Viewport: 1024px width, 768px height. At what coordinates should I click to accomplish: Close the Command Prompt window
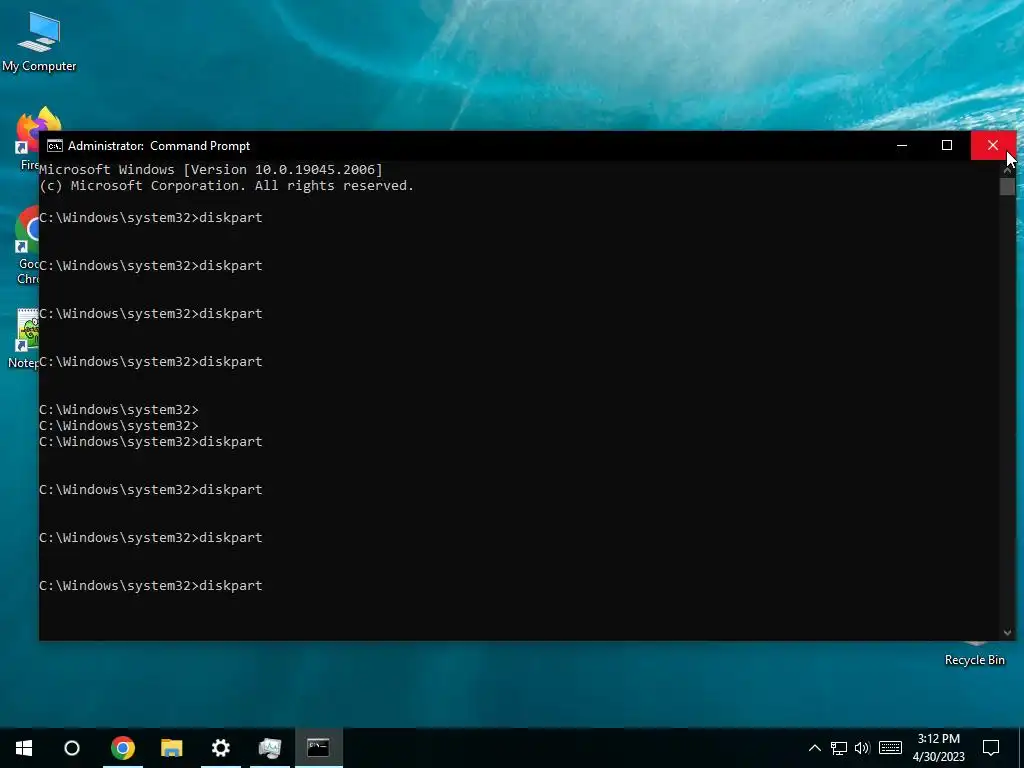click(x=993, y=146)
